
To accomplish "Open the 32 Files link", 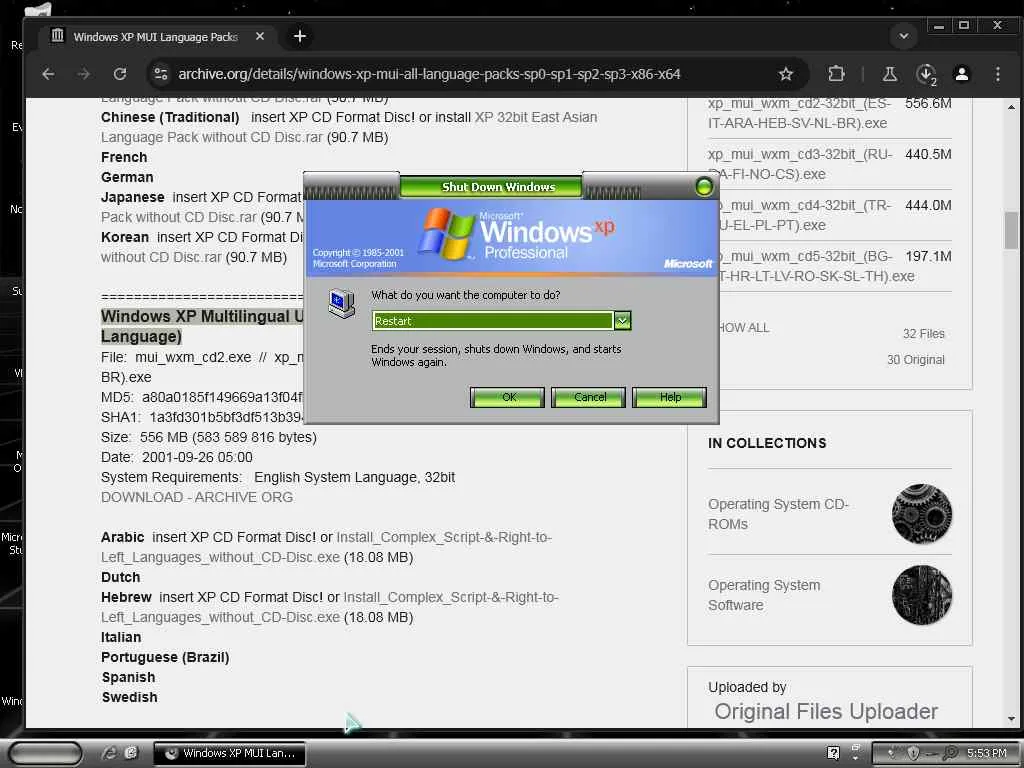I will pyautogui.click(x=923, y=334).
